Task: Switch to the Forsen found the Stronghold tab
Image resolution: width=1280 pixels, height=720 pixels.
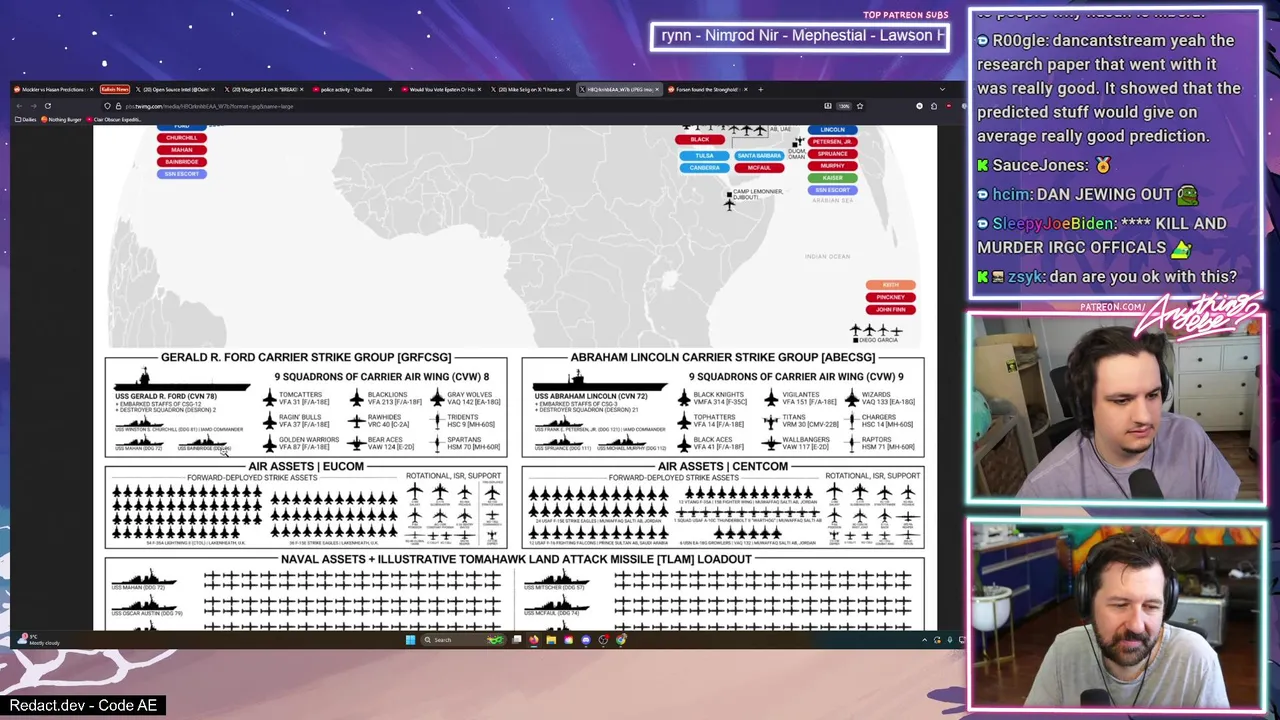Action: 706,89
